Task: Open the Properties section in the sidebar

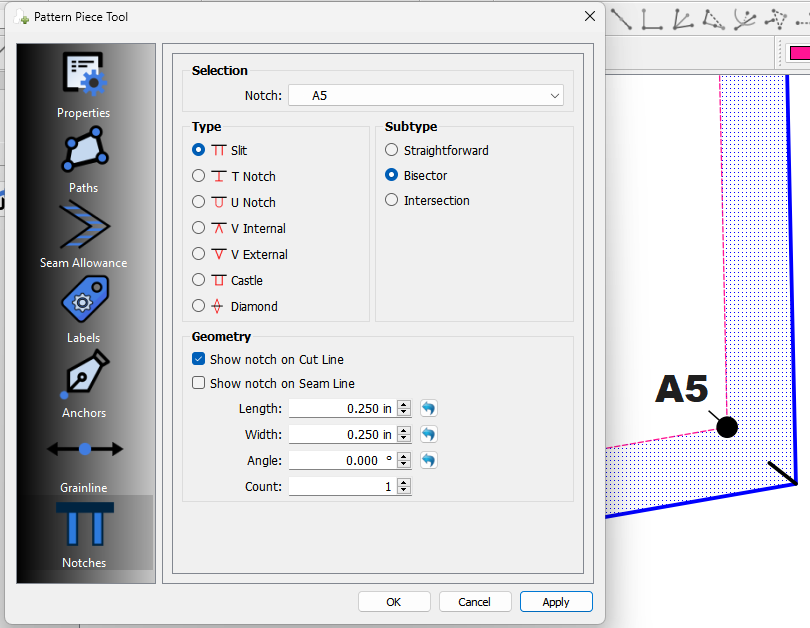Action: pos(84,85)
